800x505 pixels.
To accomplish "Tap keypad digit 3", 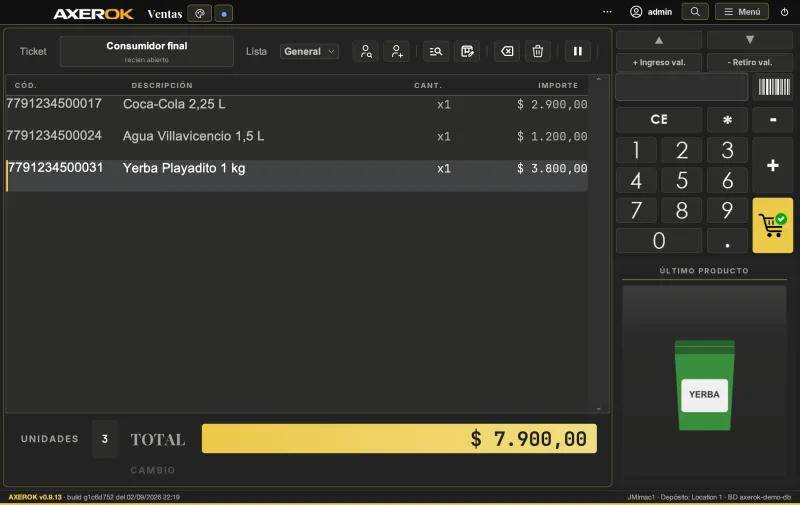I will (727, 150).
